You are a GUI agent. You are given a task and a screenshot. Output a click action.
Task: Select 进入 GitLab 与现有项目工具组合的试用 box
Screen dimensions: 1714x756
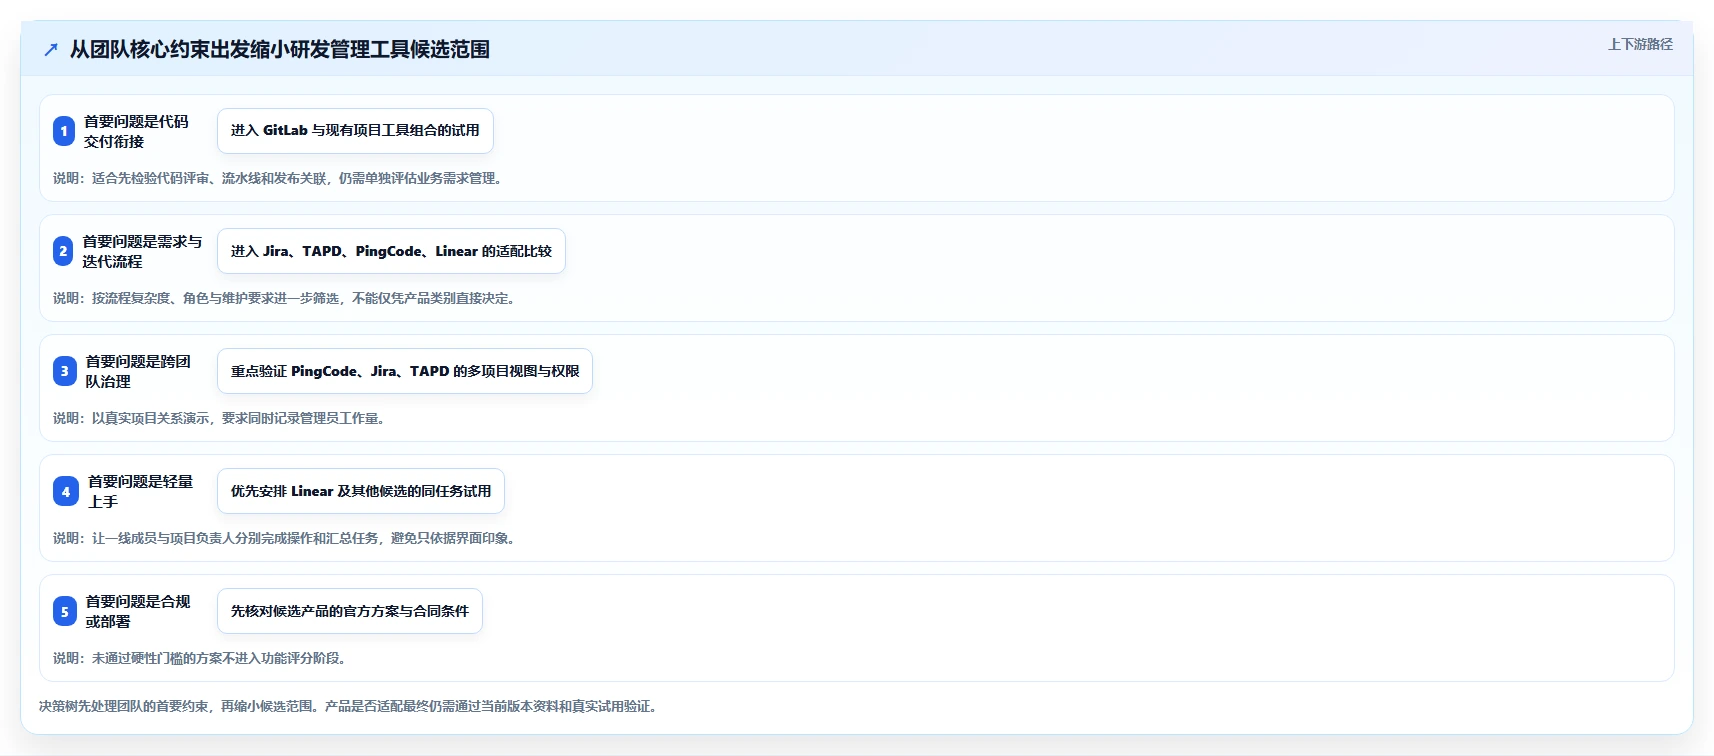355,131
